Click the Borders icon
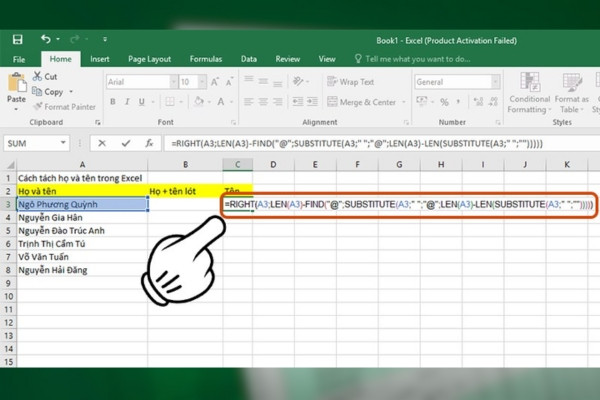The width and height of the screenshot is (600, 400). [170, 102]
